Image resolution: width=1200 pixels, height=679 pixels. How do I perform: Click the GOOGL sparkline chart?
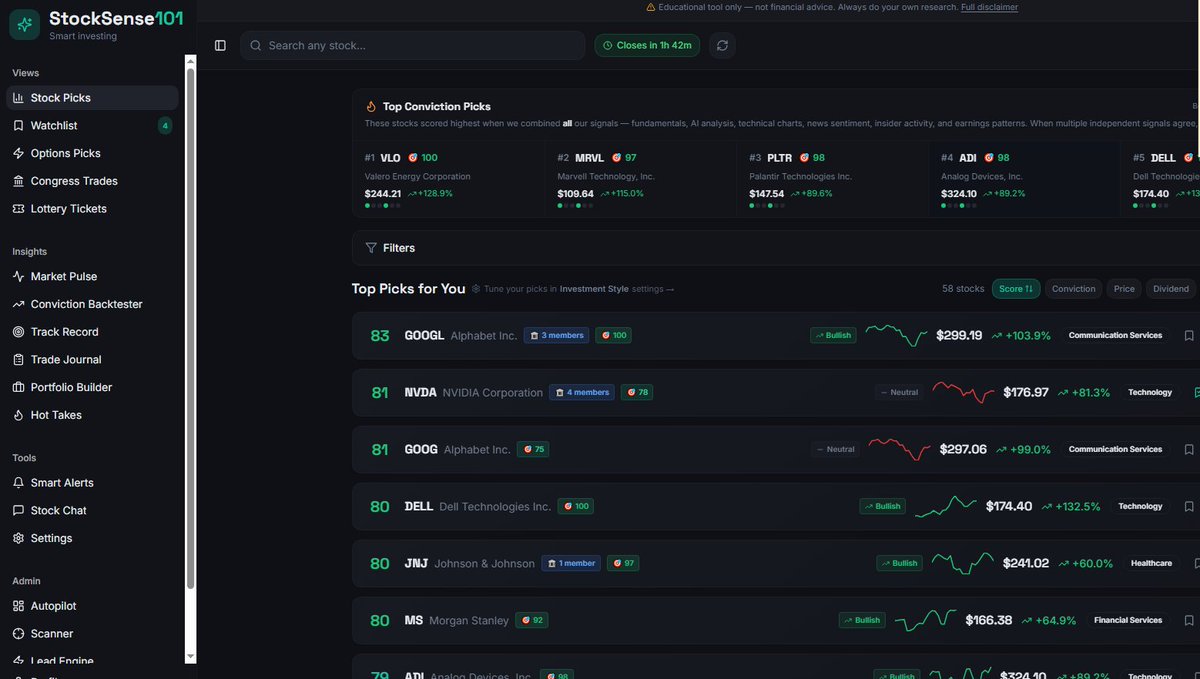point(896,335)
